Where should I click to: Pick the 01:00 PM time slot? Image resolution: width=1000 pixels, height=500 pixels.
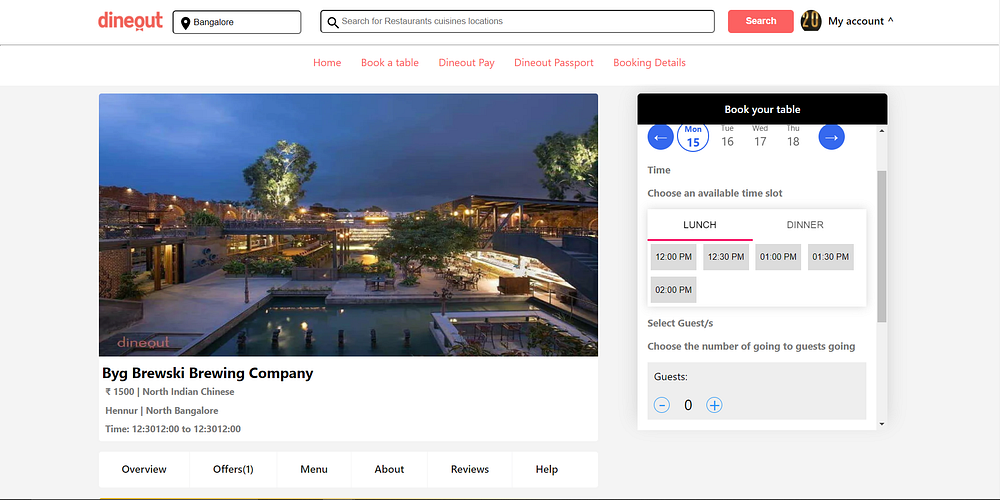778,257
